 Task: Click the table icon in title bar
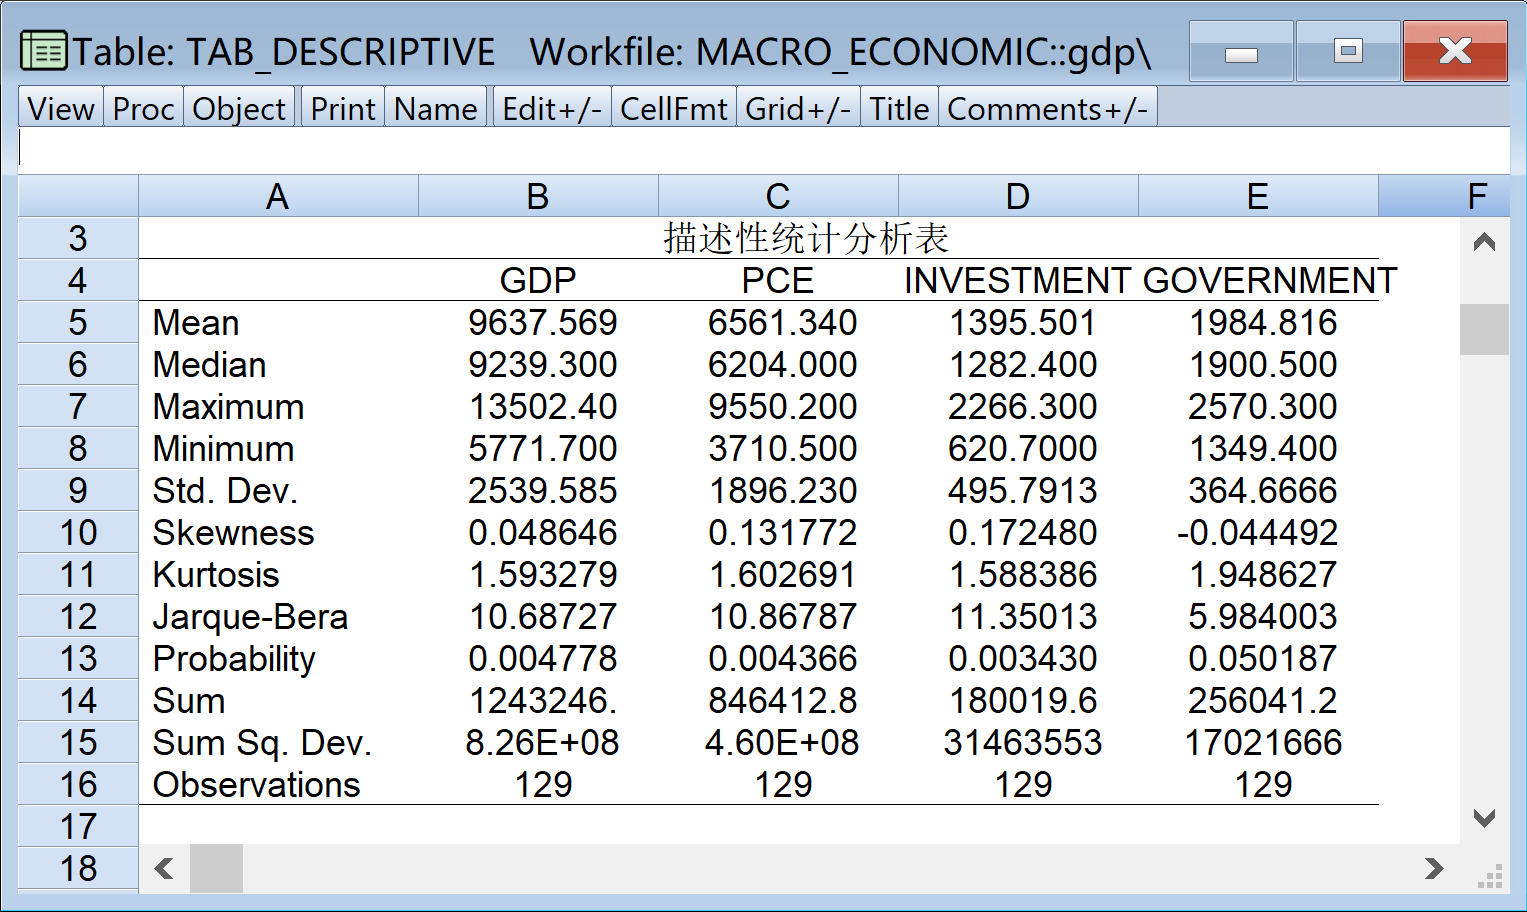tap(44, 51)
